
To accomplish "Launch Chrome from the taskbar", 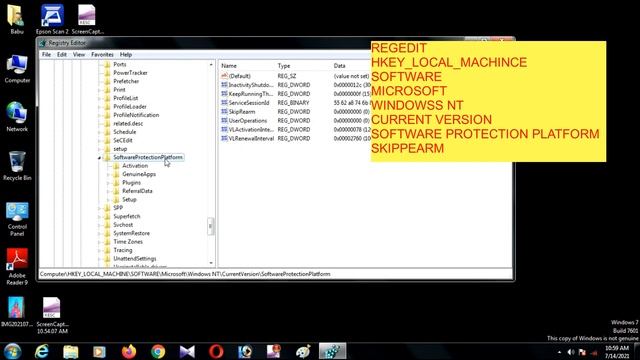I will 158,351.
